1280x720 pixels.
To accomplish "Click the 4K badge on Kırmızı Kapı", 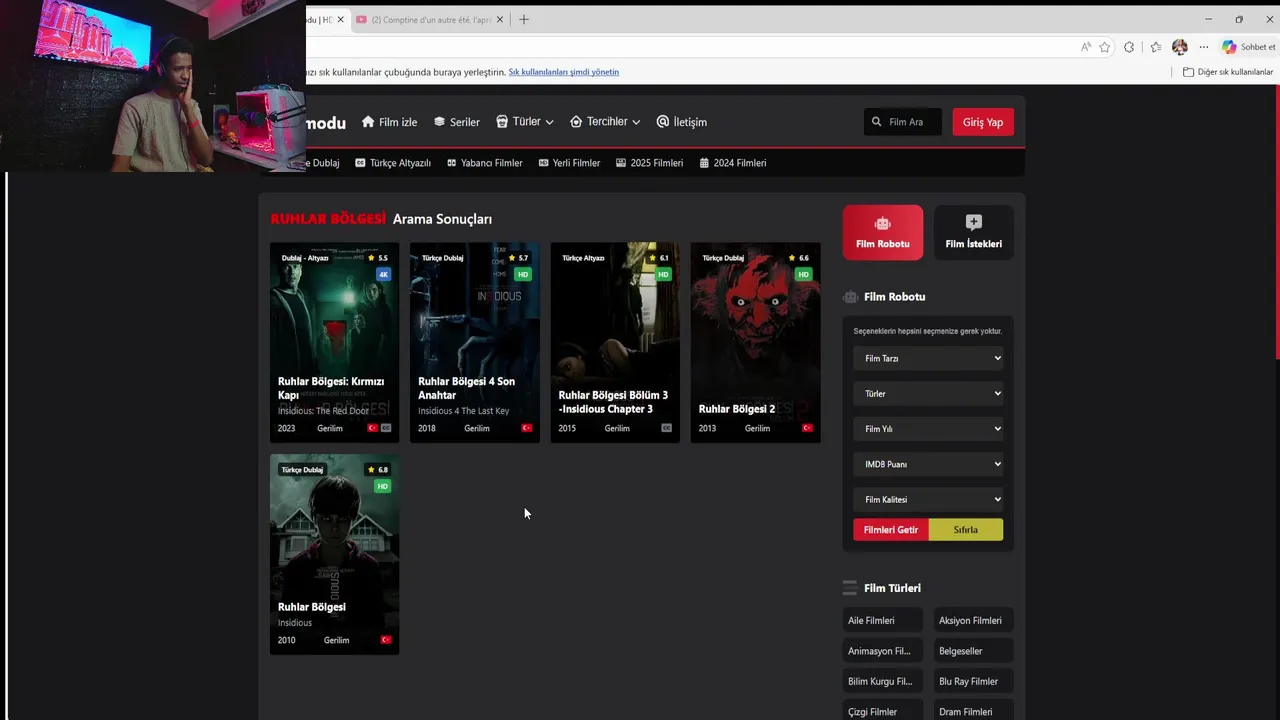I will pos(383,274).
